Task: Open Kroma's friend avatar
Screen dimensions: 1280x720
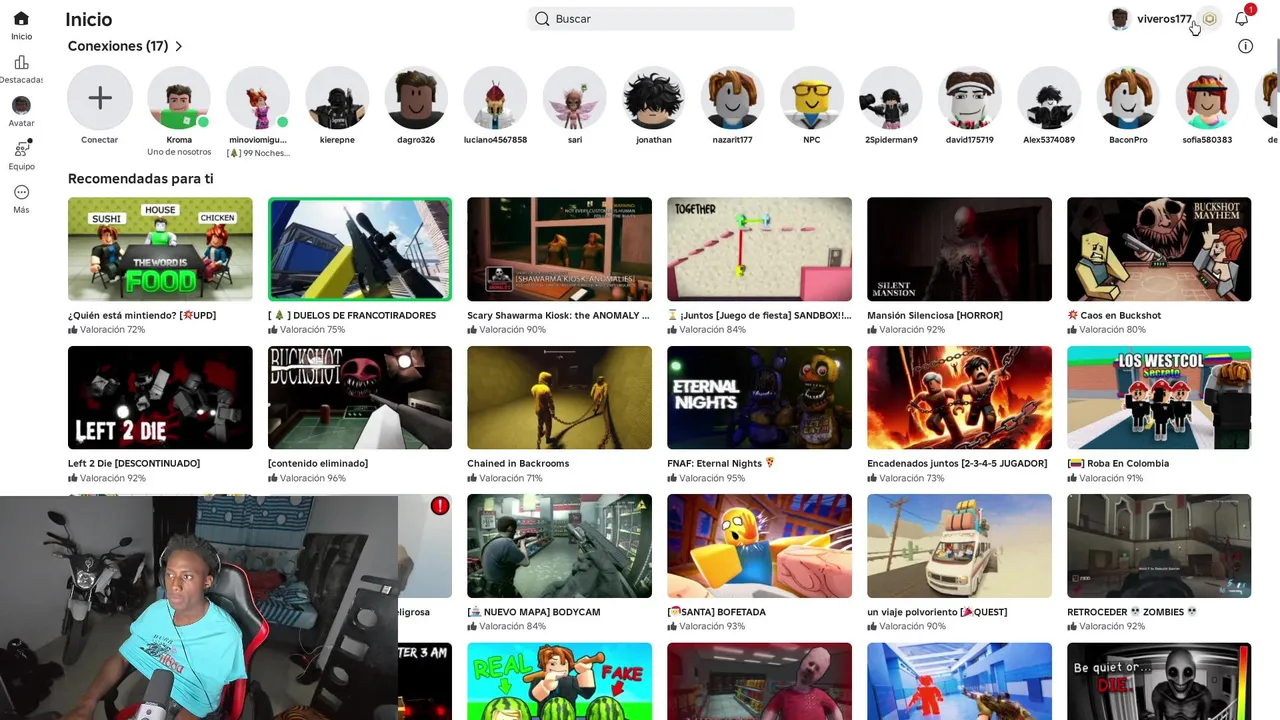Action: point(179,98)
